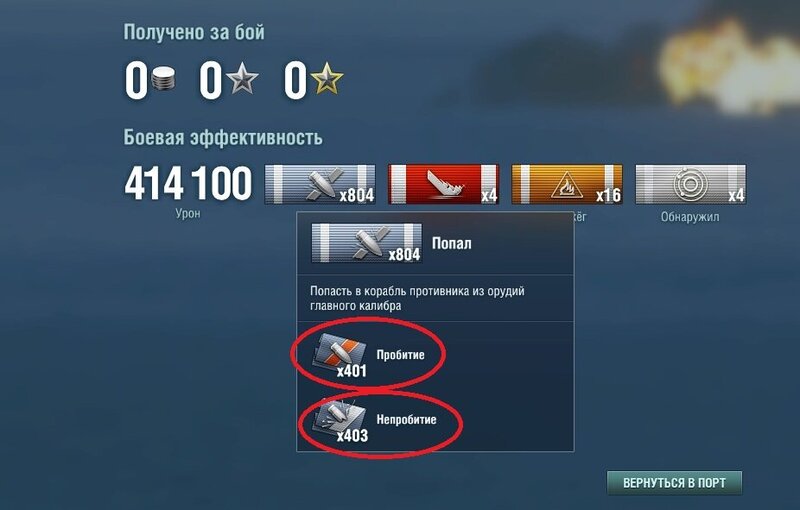
Task: Click the Обнаружил label under ribbon
Action: [690, 217]
